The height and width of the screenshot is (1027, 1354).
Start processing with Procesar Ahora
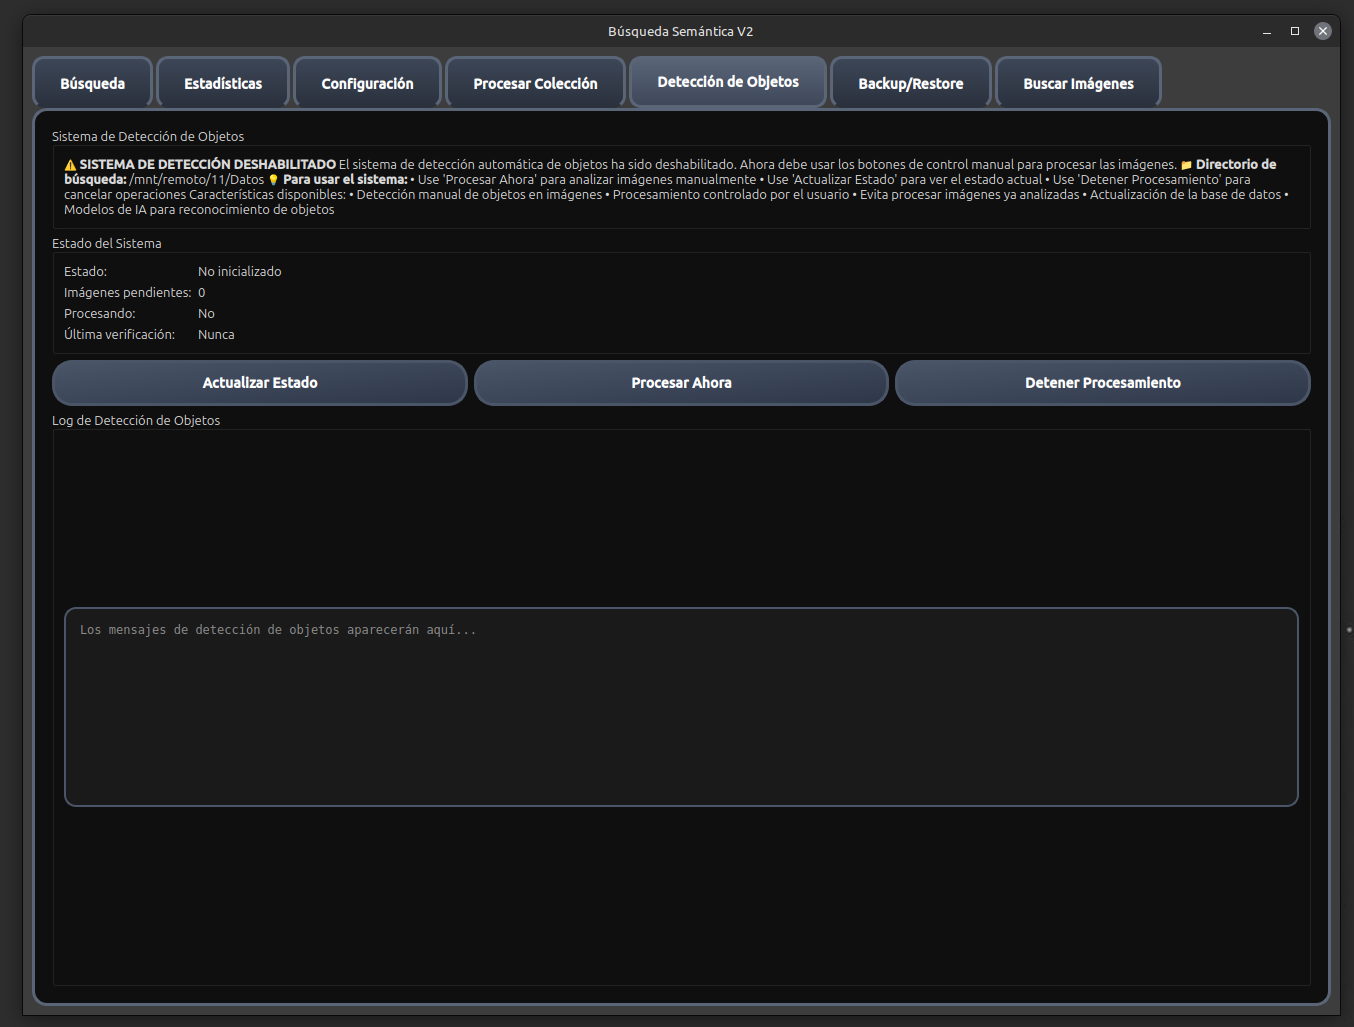(x=681, y=383)
